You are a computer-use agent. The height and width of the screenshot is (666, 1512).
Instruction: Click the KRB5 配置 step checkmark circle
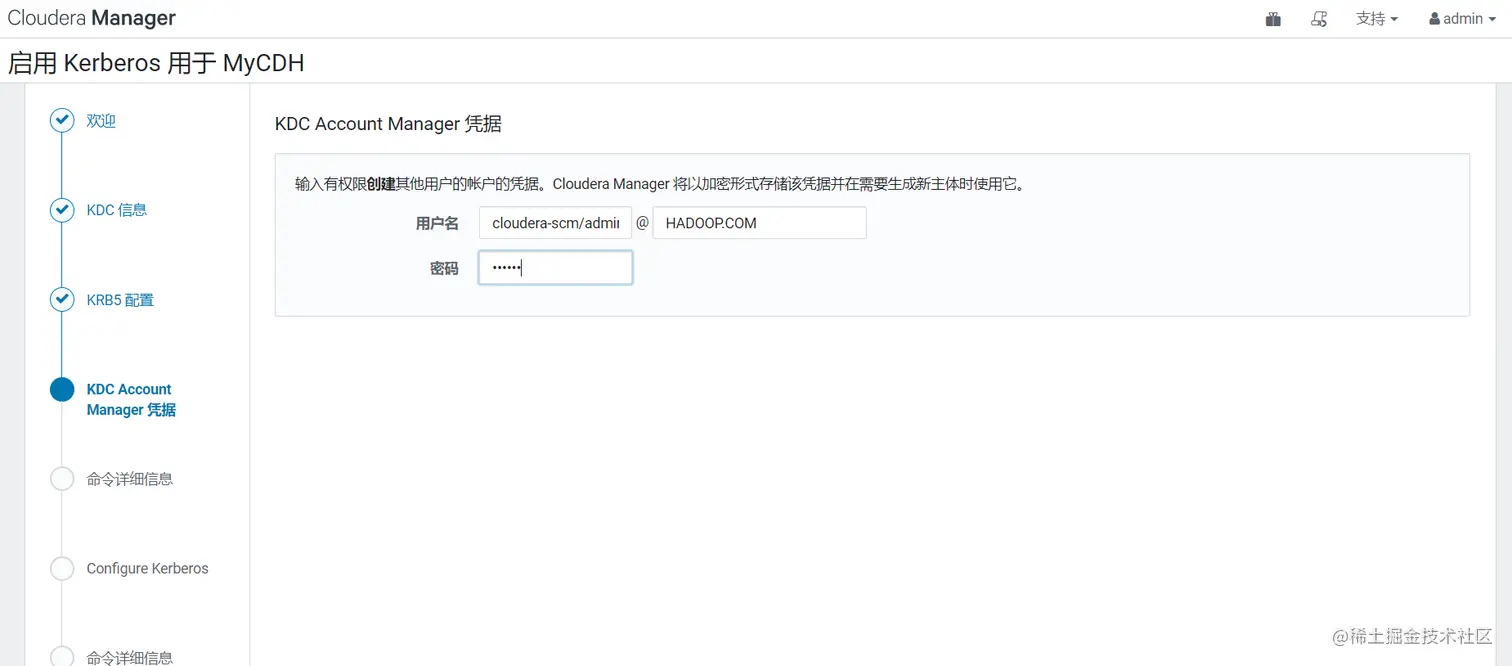(62, 300)
